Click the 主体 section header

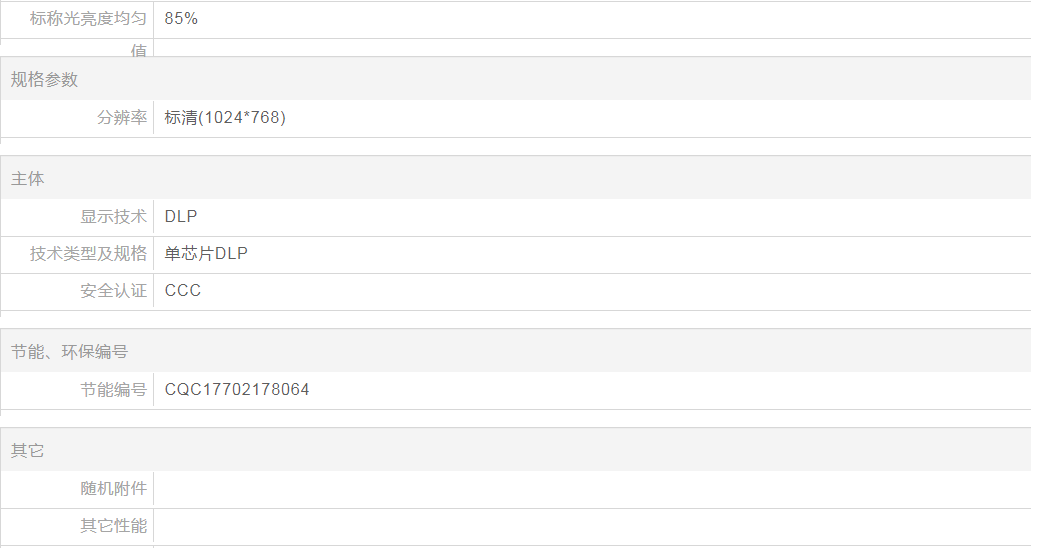click(28, 179)
